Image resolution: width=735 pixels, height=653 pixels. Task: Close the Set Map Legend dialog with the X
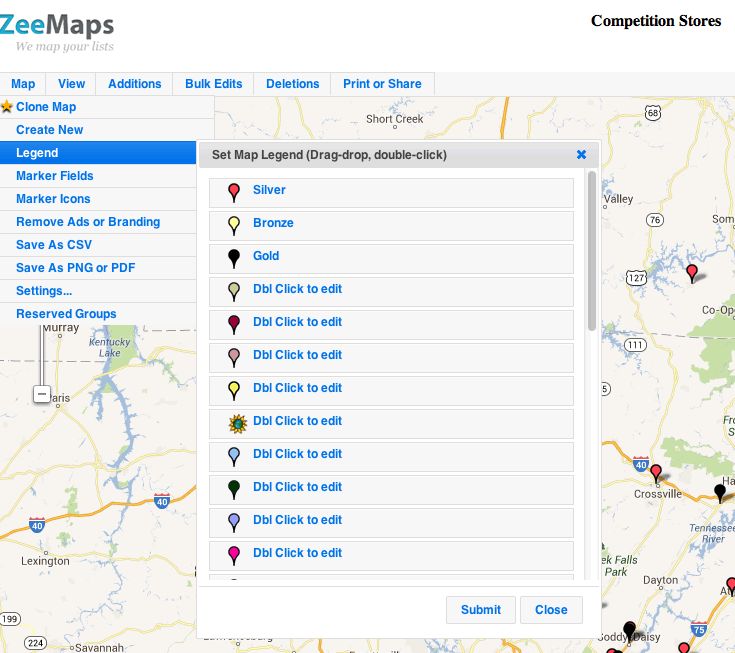click(581, 155)
